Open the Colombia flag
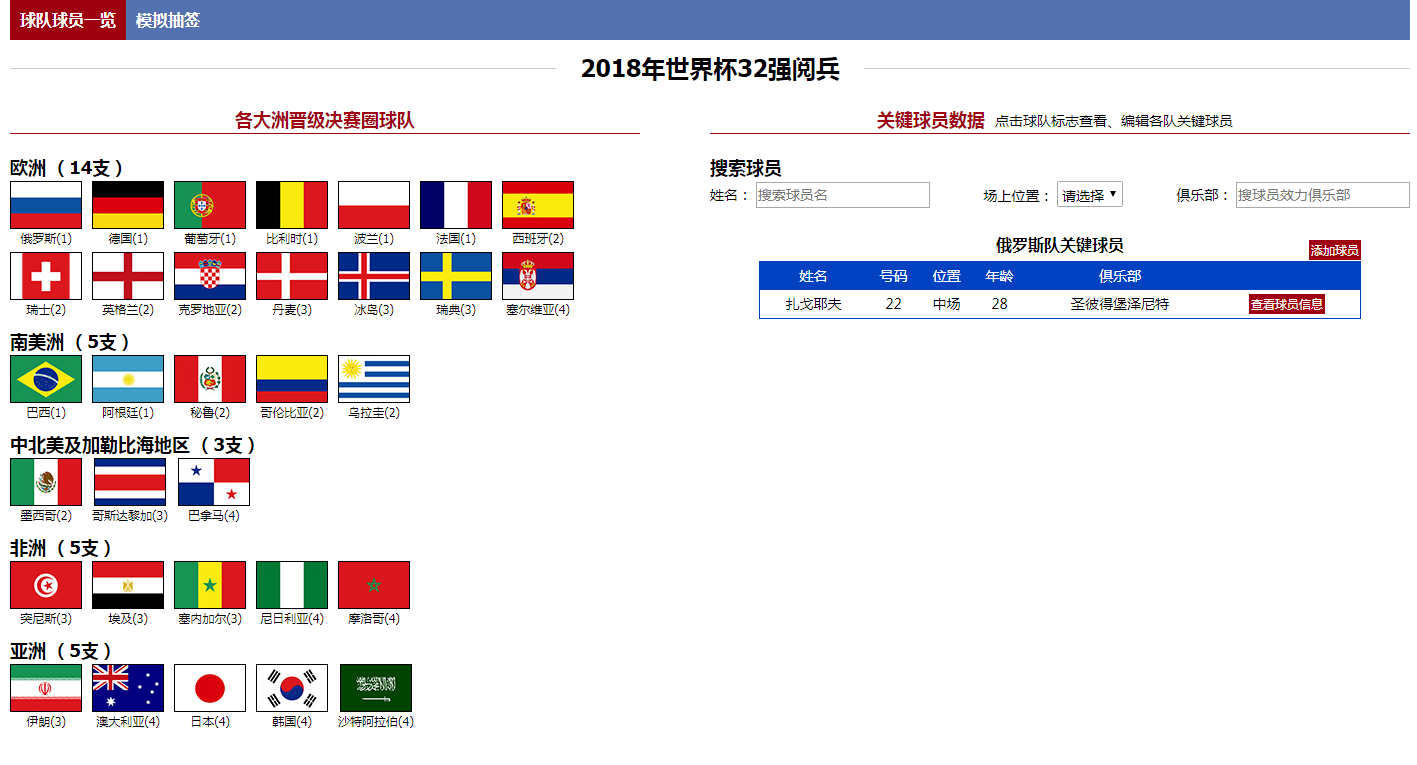 (x=292, y=379)
